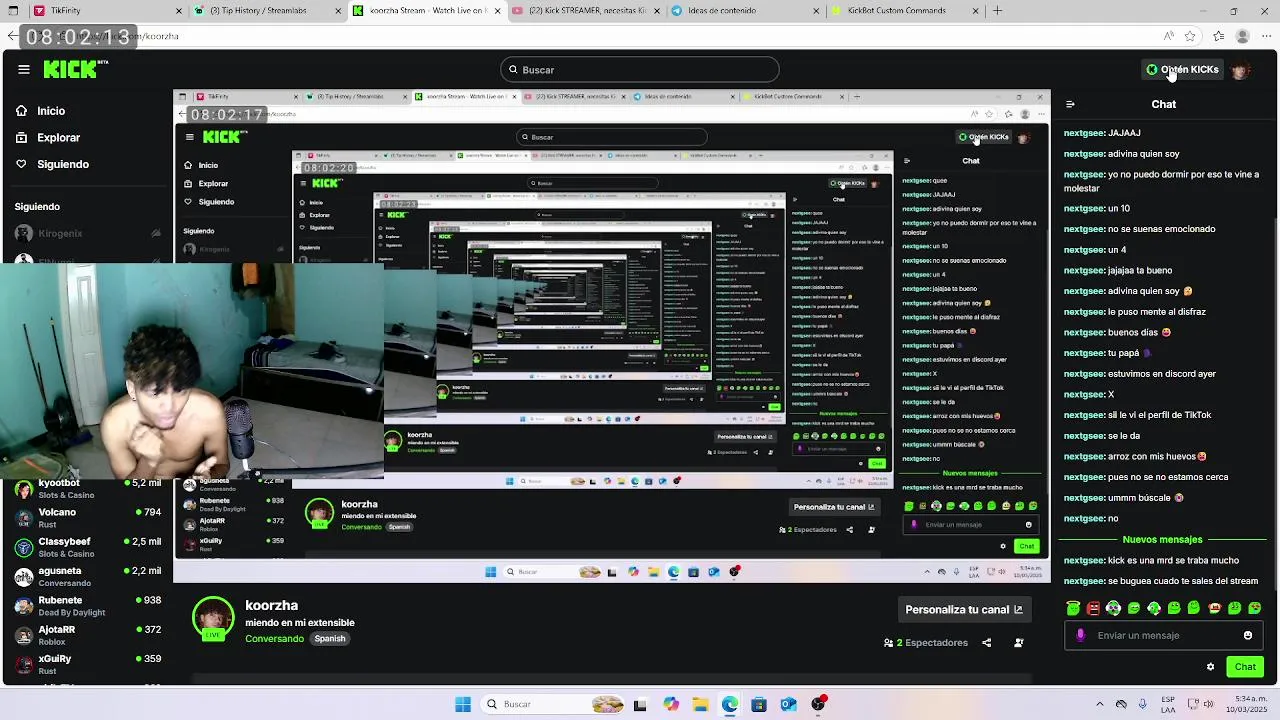Viewport: 1280px width, 720px height.
Task: Open the profile avatar beside Obtén KICKs
Action: click(x=1240, y=70)
